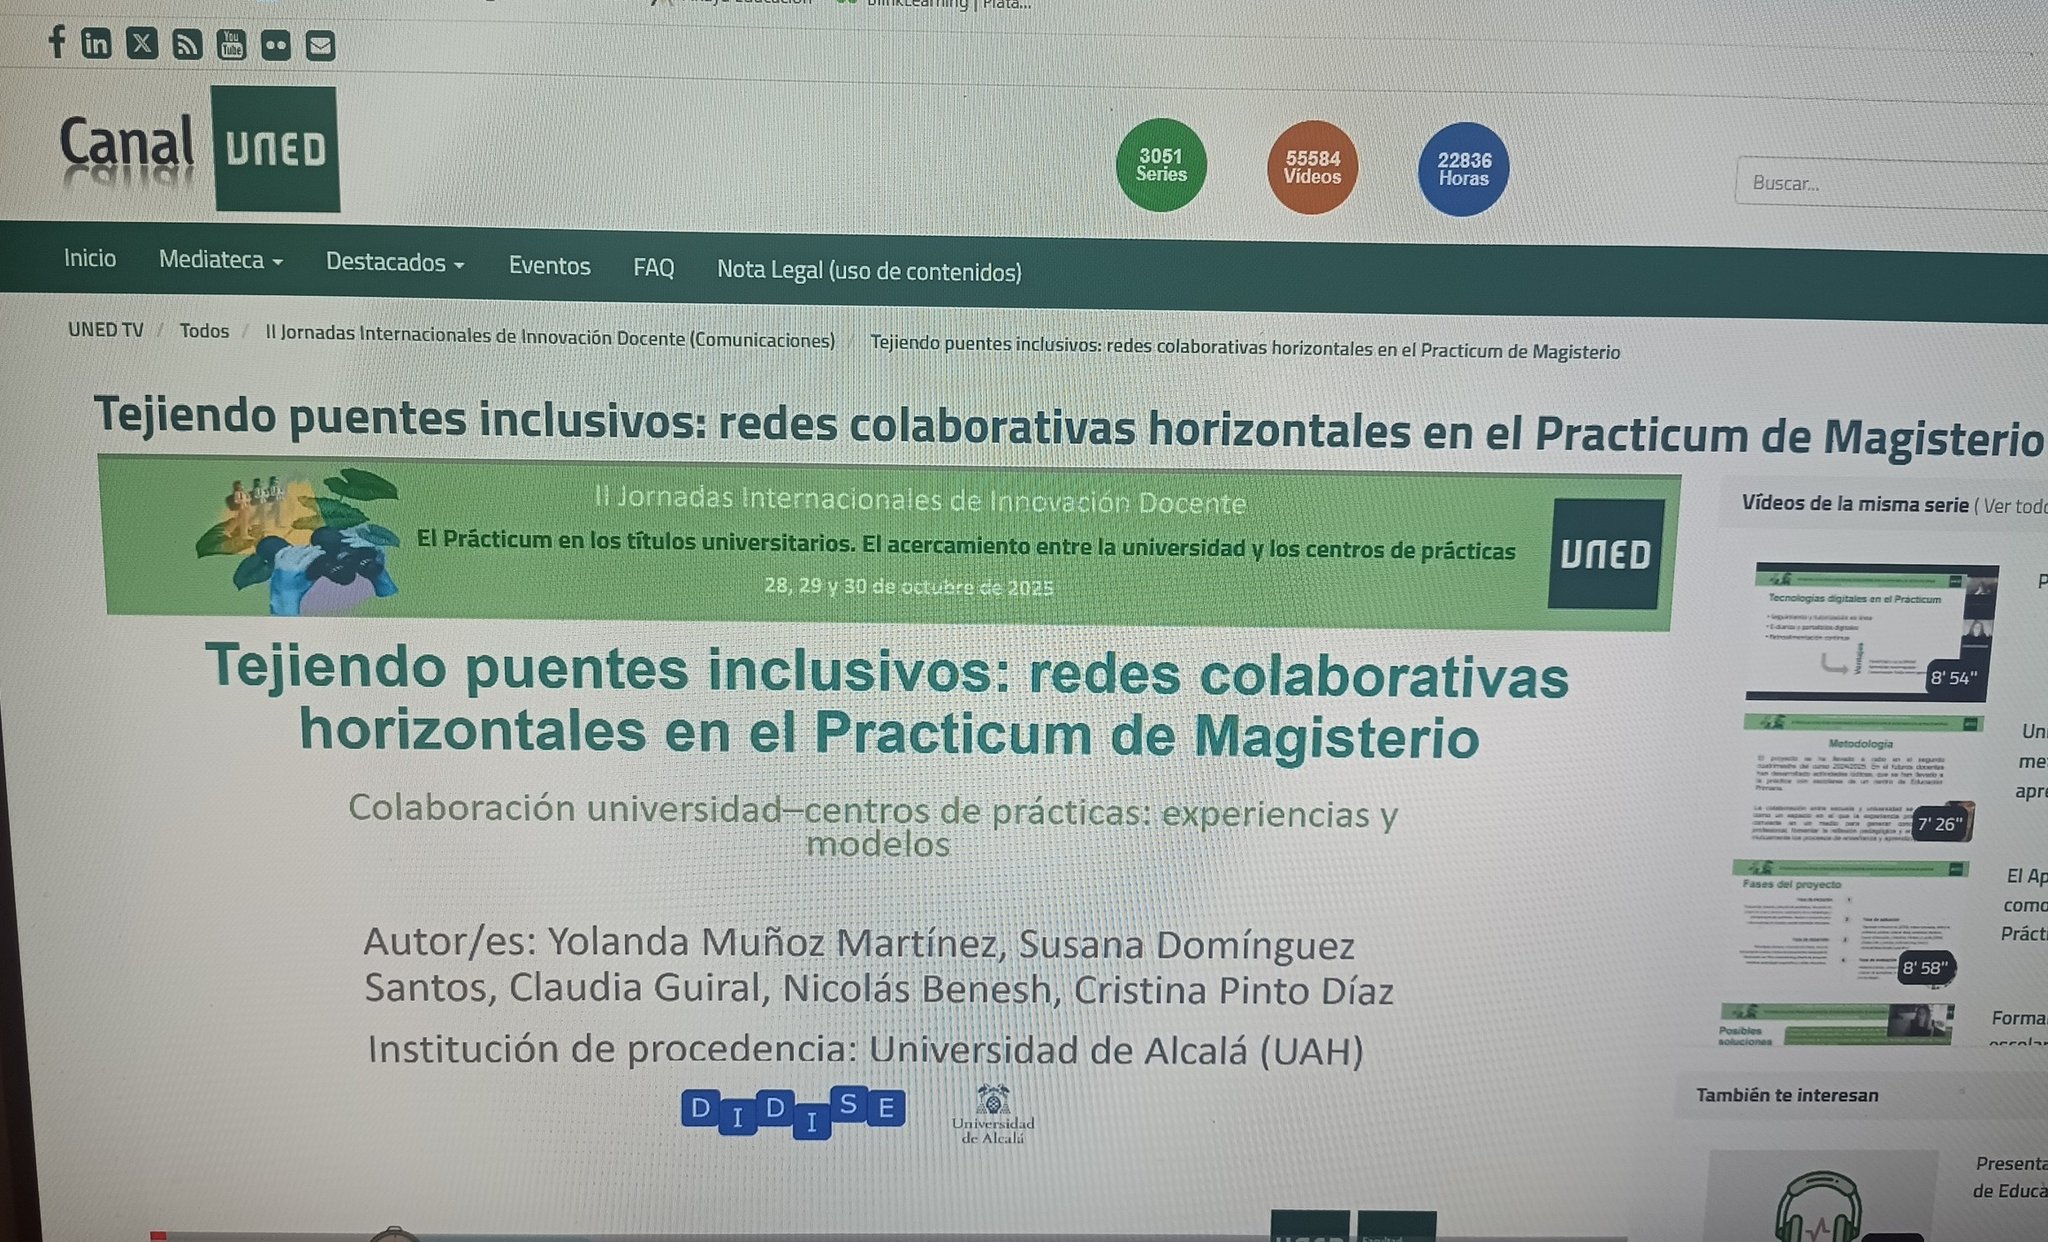
Task: Open the FAQ menu item
Action: pos(653,268)
